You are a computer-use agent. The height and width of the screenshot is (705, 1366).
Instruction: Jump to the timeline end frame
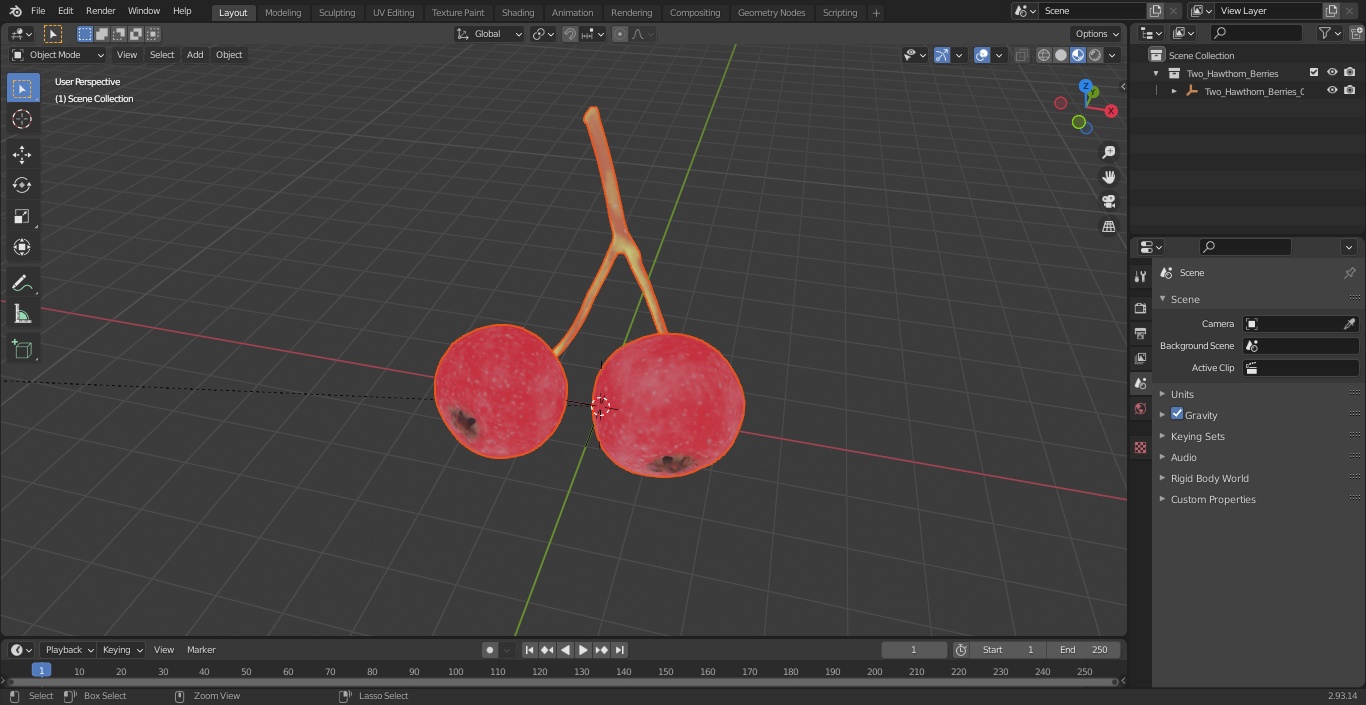coord(620,650)
